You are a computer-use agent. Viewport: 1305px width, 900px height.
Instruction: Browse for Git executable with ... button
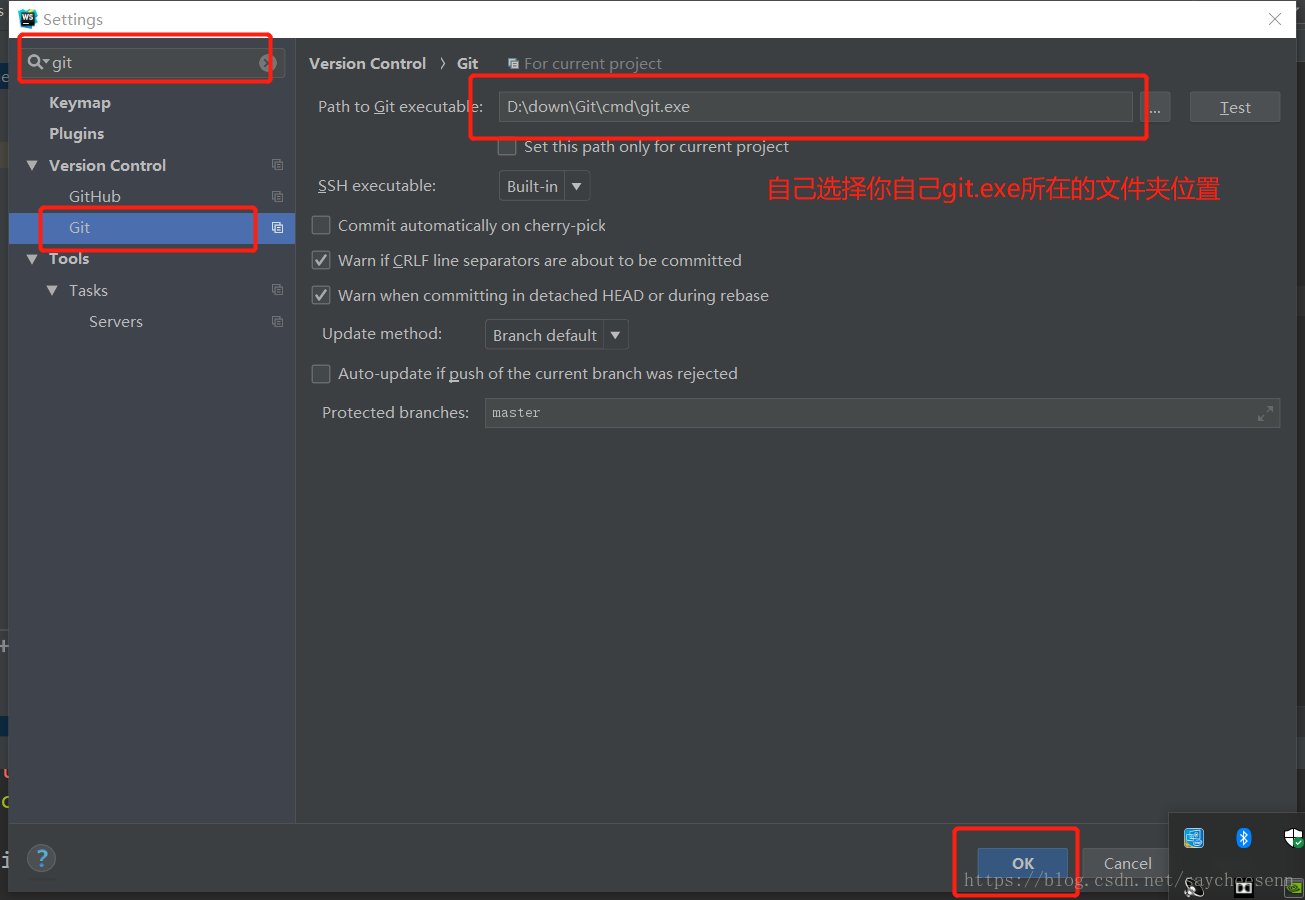click(x=1154, y=107)
